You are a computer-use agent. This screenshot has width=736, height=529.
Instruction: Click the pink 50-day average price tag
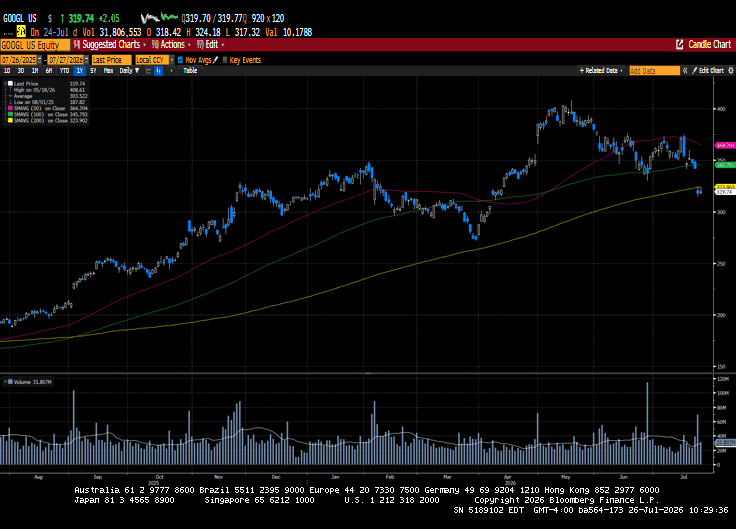725,146
